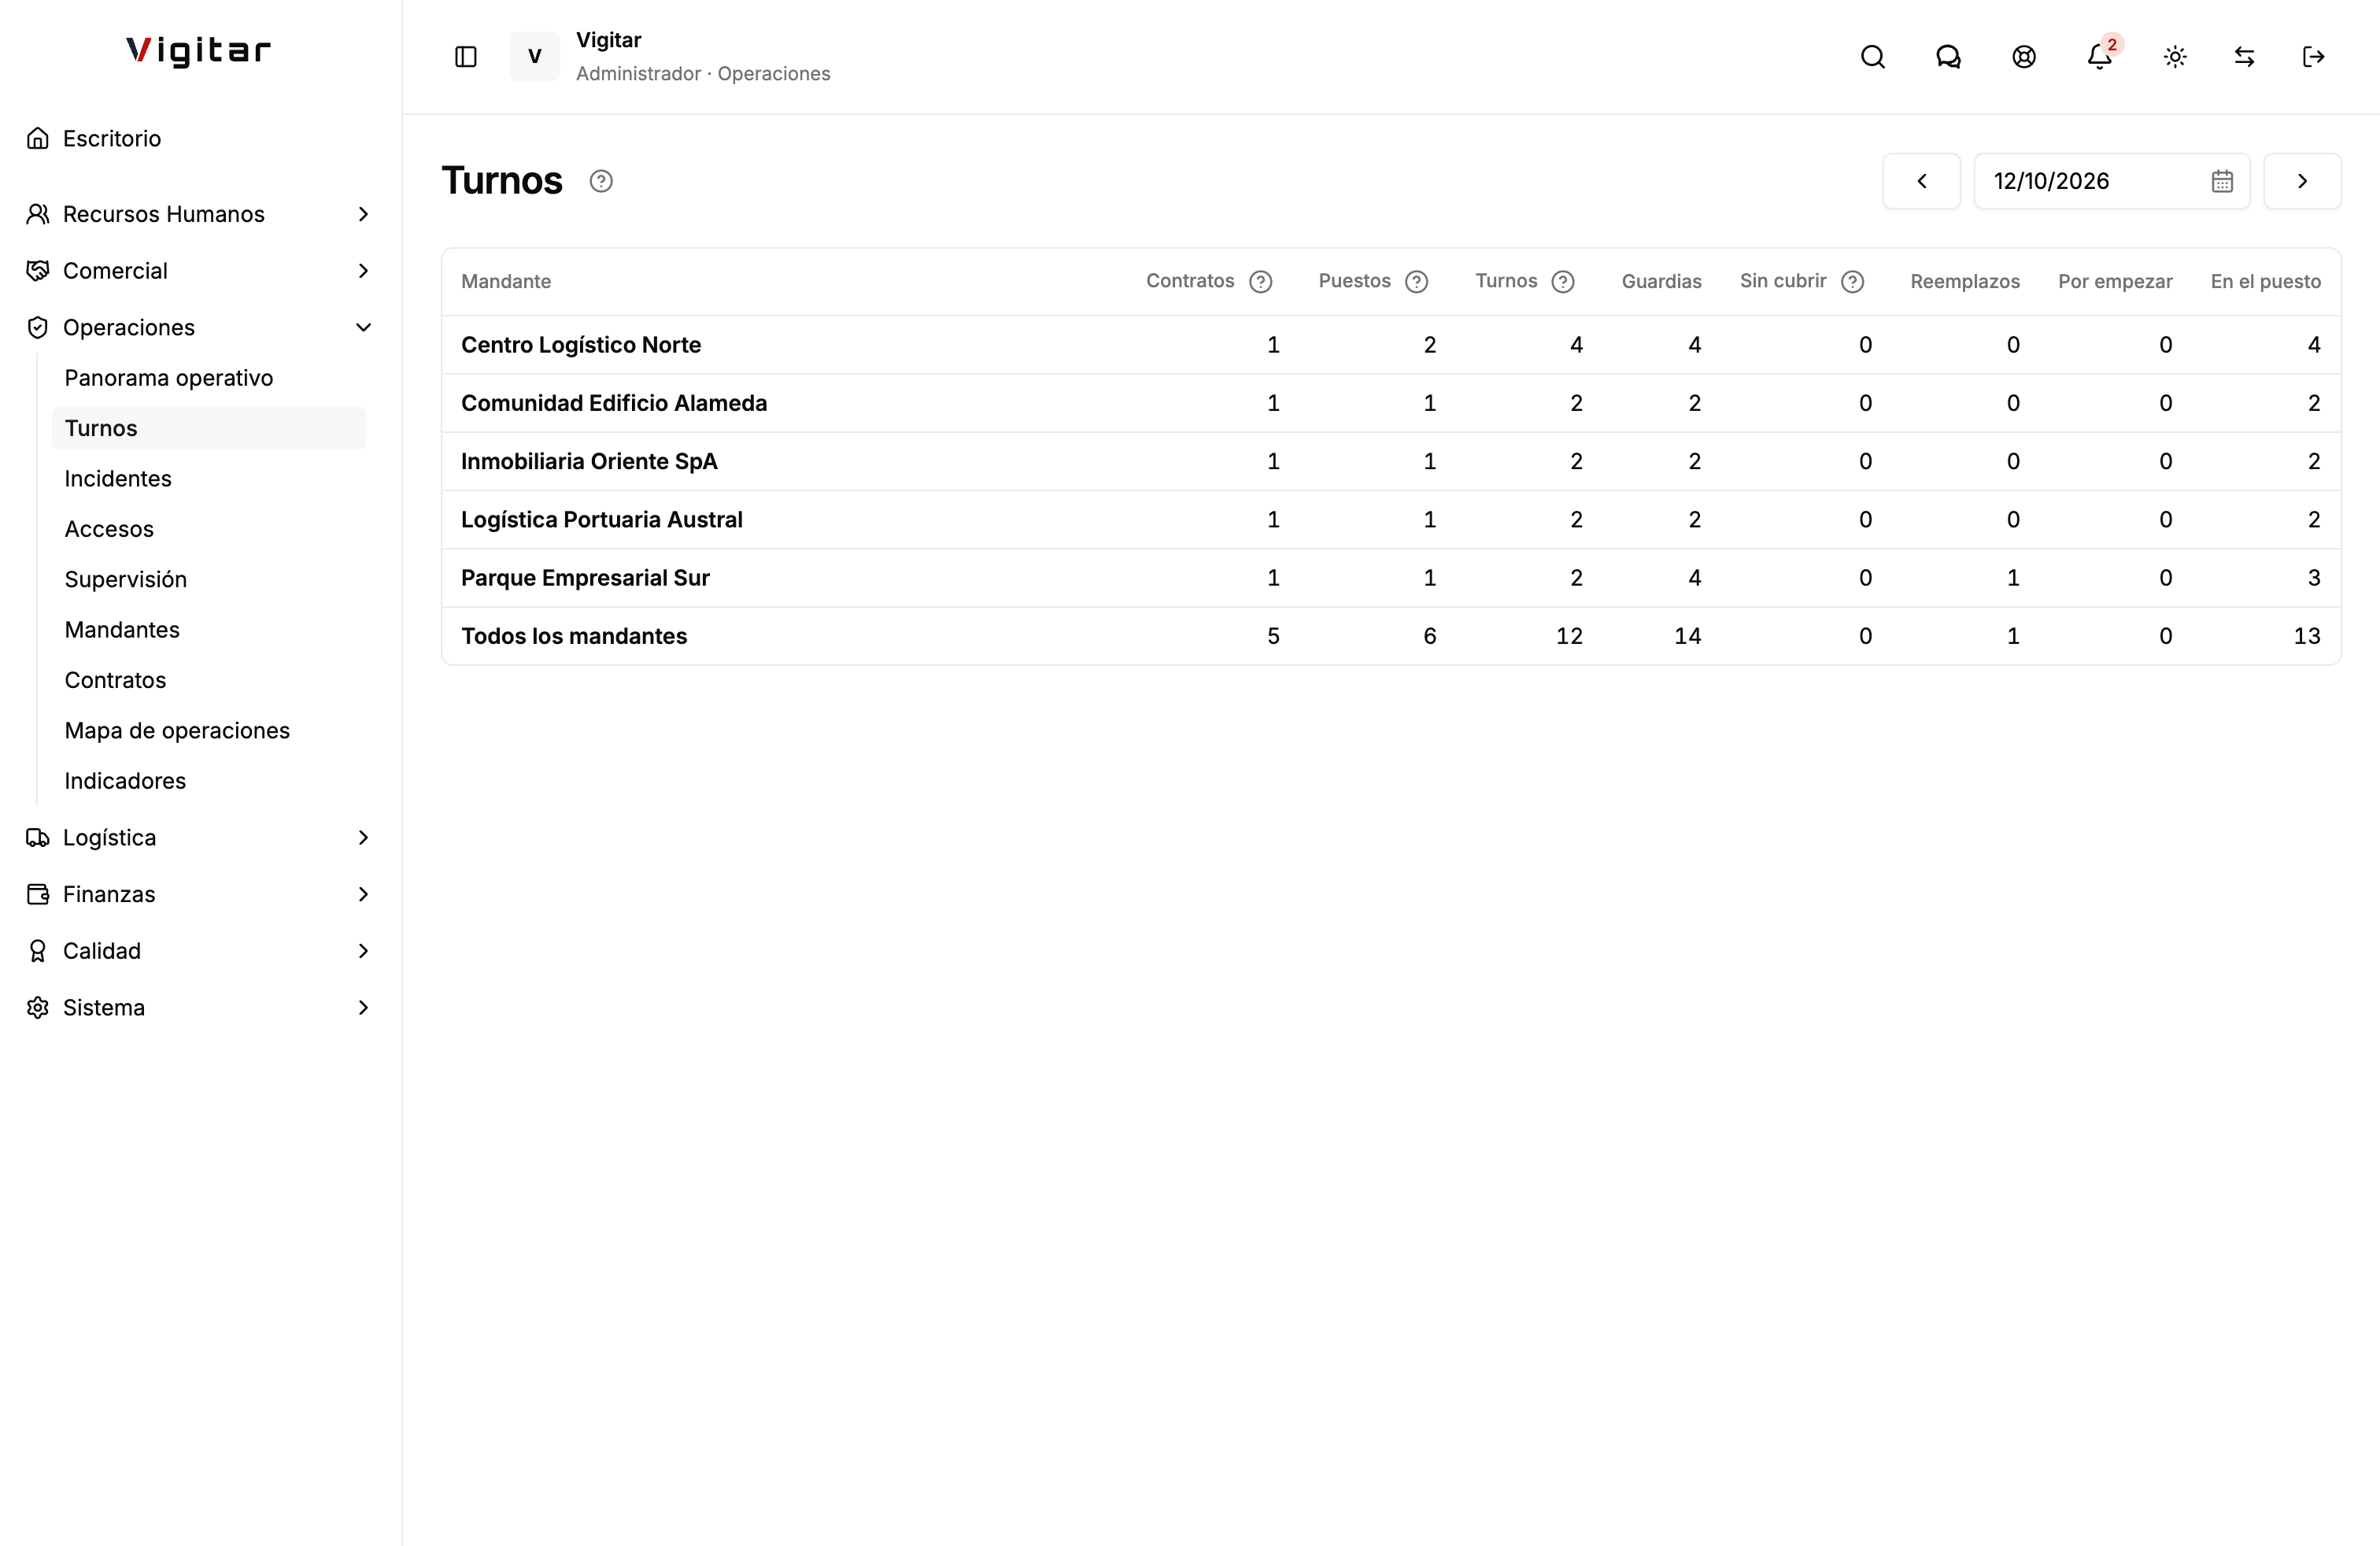Click the Sin cubrir column help icon
This screenshot has height=1546, width=2380.
click(1853, 282)
